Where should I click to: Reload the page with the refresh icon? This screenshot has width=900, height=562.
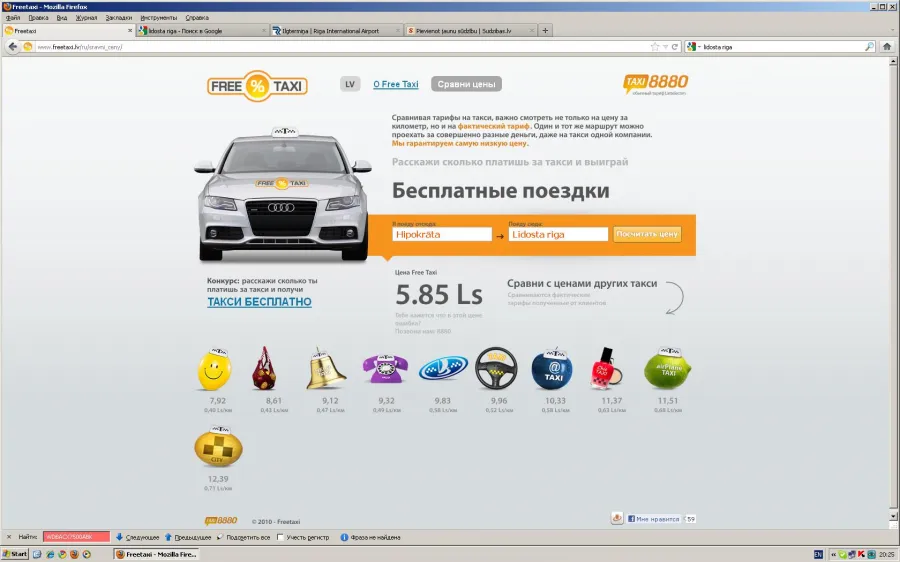tap(674, 46)
